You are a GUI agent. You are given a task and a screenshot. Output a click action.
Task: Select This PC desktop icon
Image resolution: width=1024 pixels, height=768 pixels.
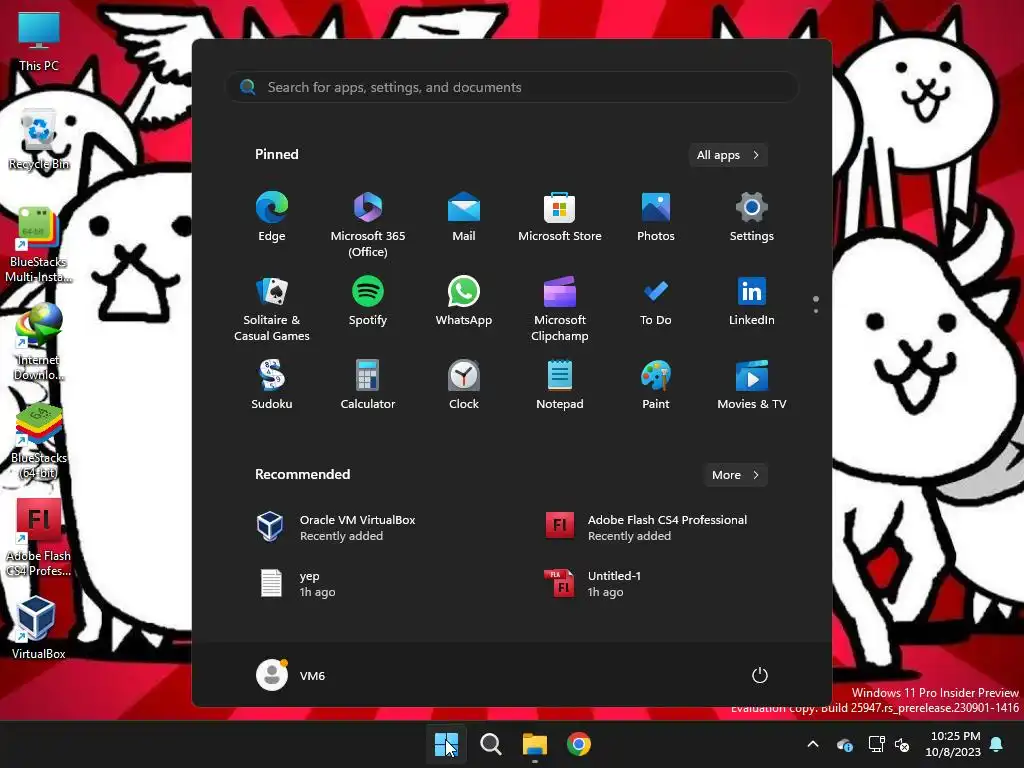(39, 42)
